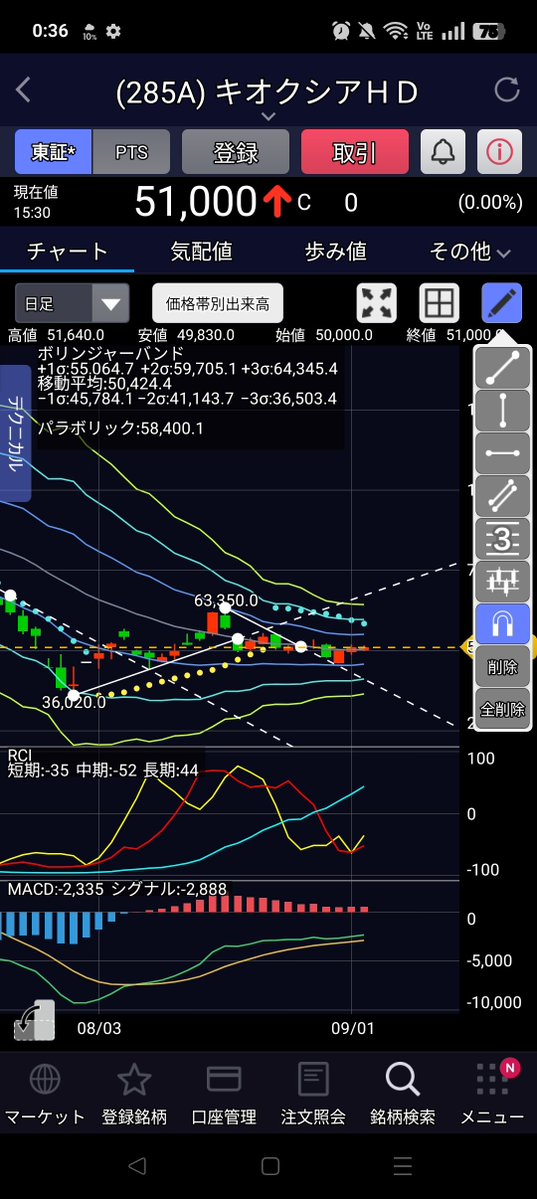
Task: Select the チャート tab
Action: pos(67,252)
